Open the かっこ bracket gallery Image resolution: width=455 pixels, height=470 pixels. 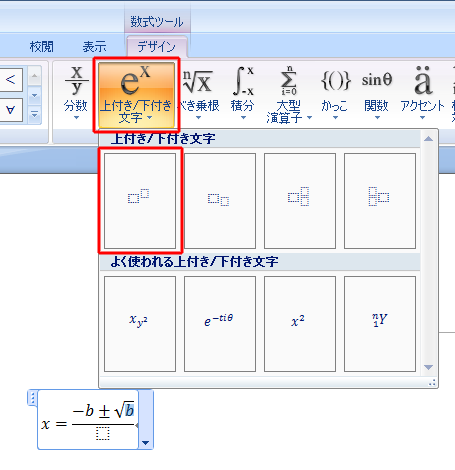[335, 94]
